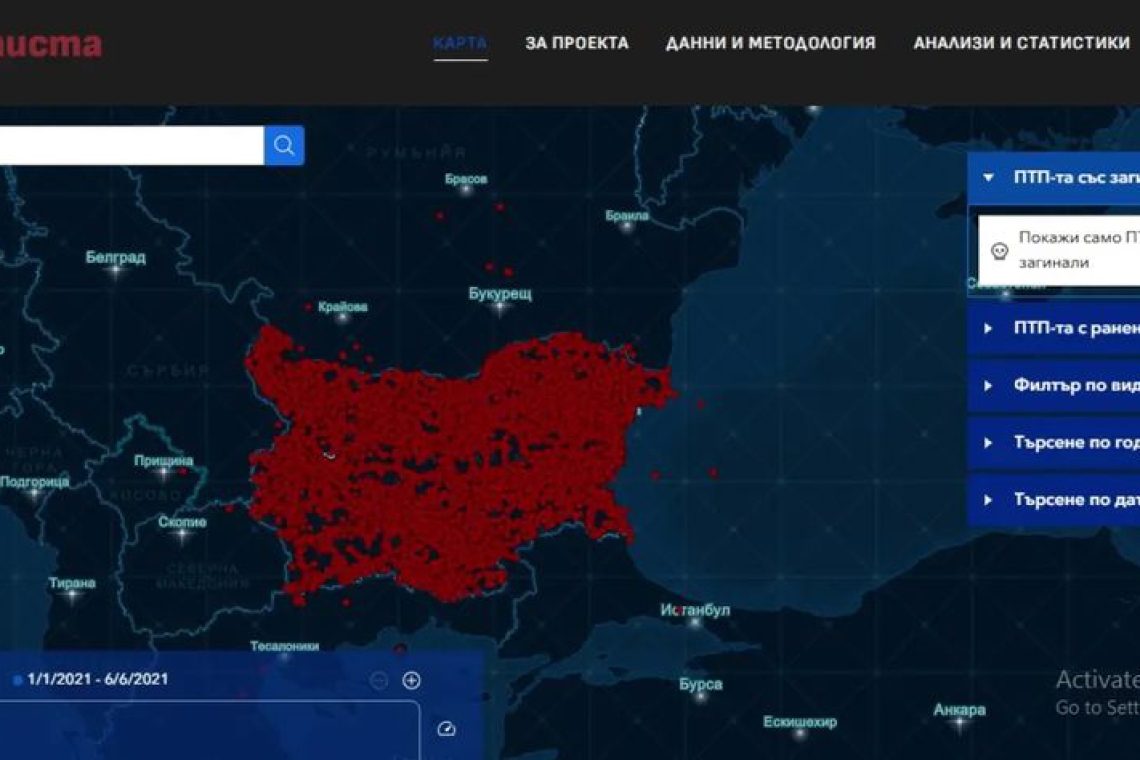Click the Букурещ city marker on map

click(x=499, y=306)
